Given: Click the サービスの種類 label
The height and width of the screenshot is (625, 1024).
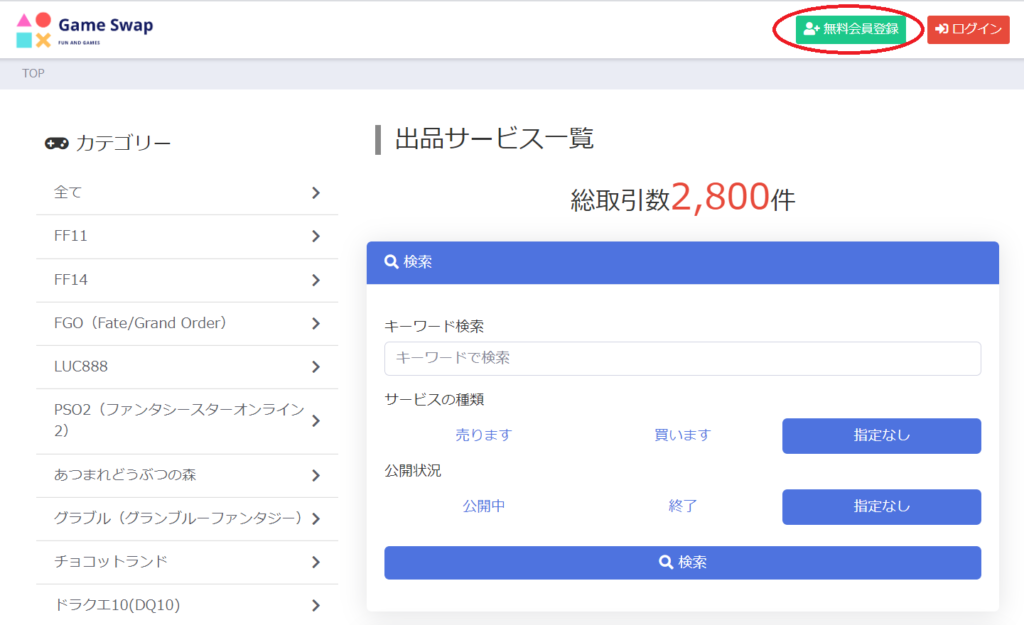Looking at the screenshot, I should click(x=434, y=399).
